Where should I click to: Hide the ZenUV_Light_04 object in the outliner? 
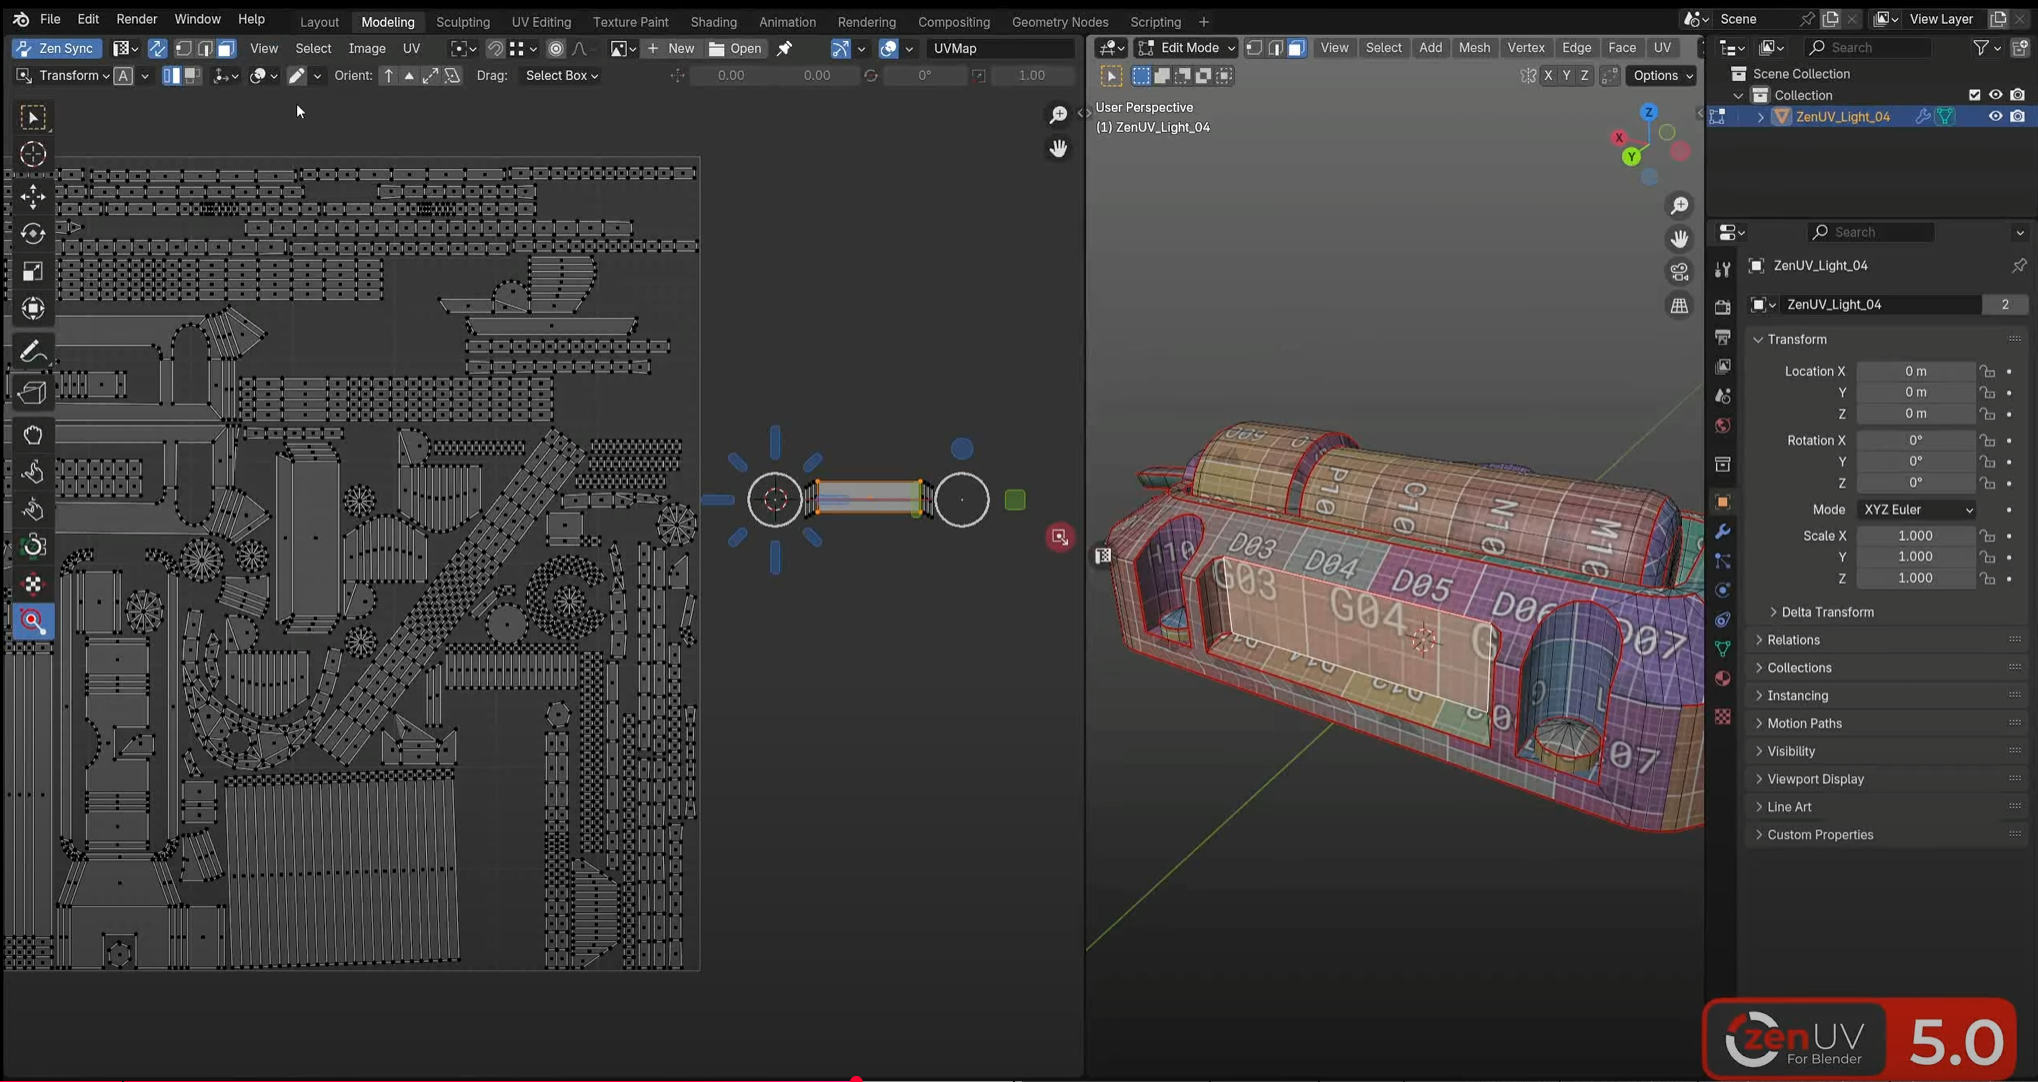(1996, 116)
